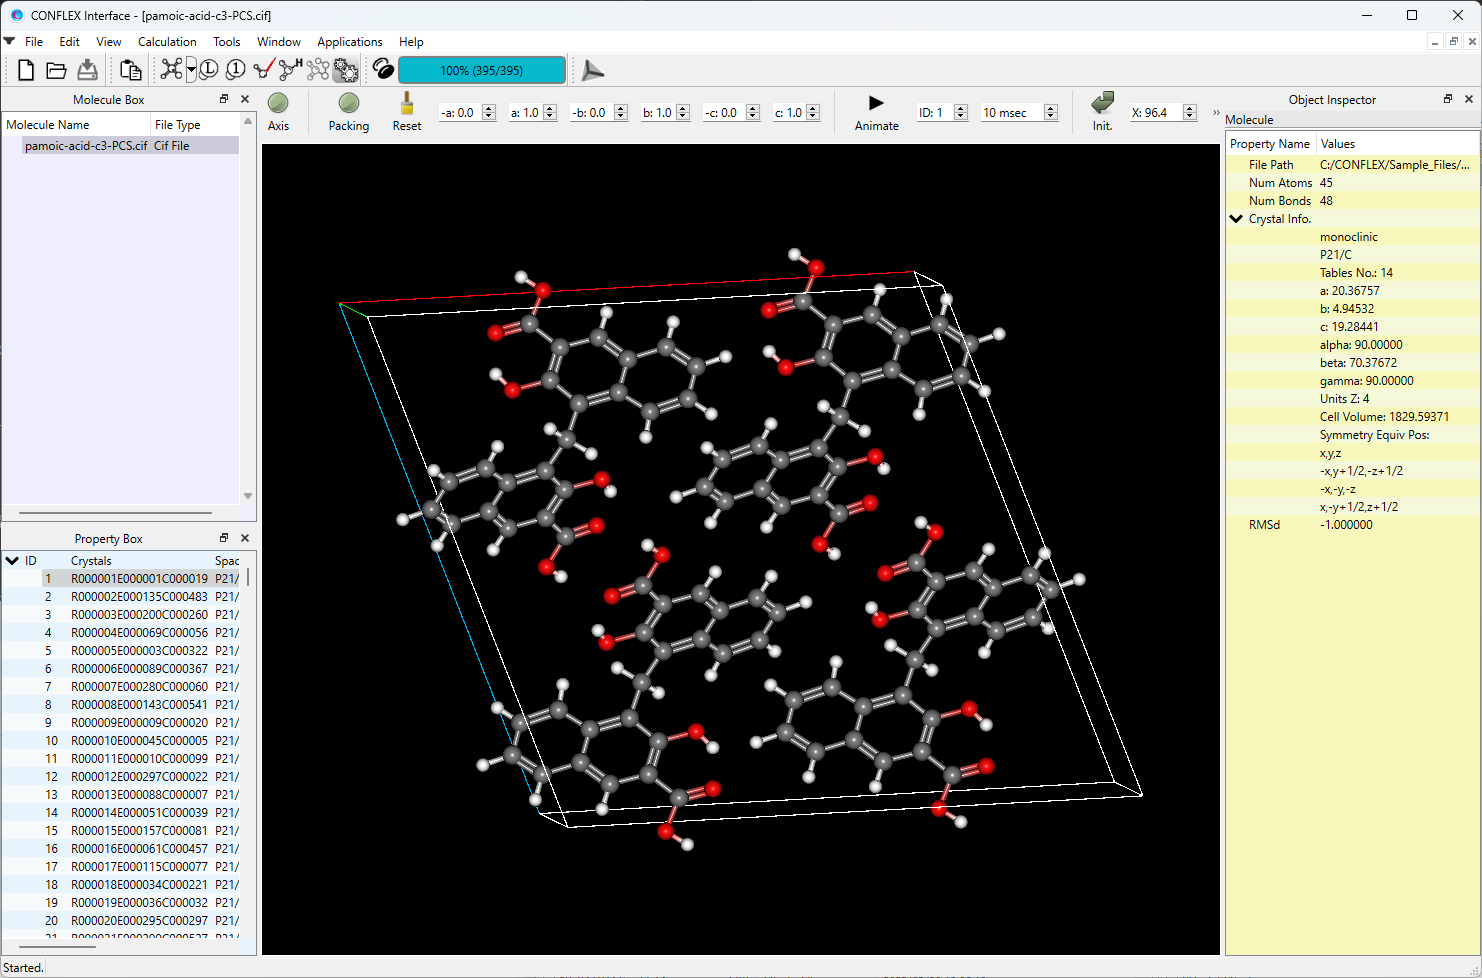Click the gears settings toolbar icon

pos(346,70)
